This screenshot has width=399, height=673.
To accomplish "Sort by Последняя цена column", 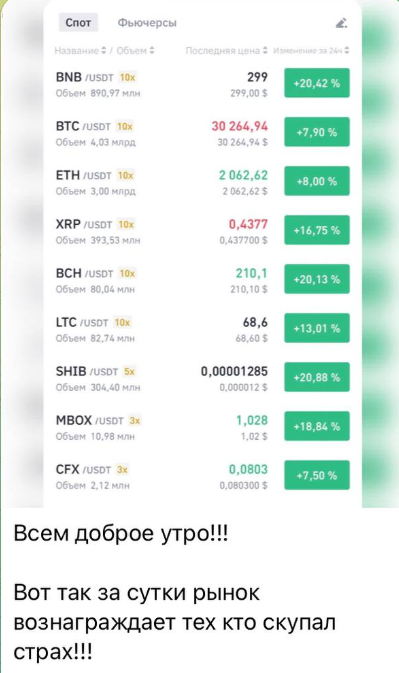I will [x=227, y=51].
